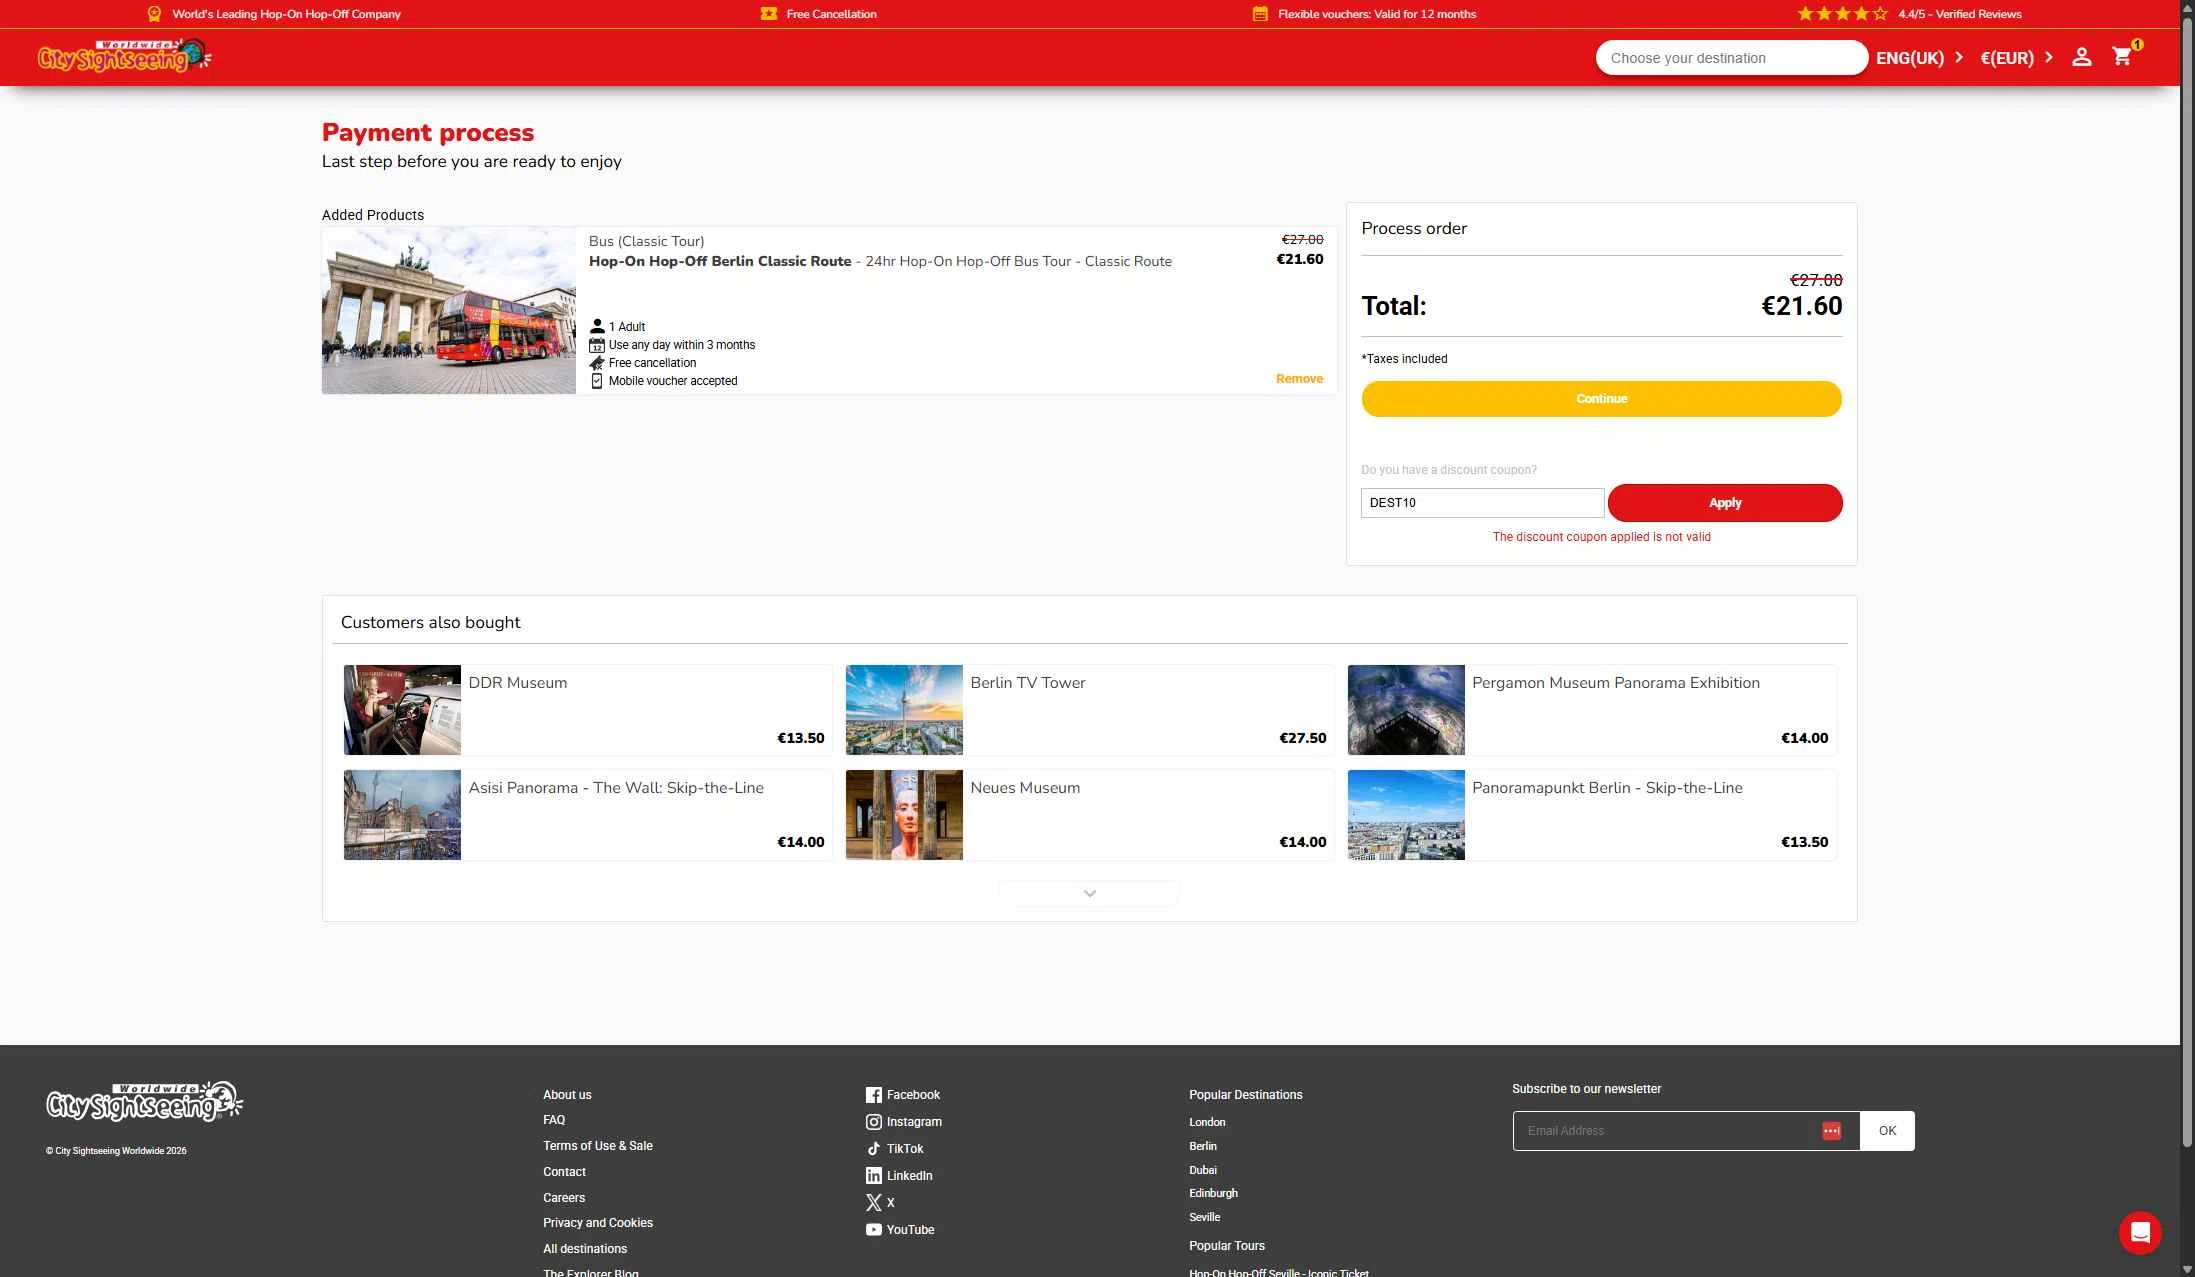Screen dimensions: 2195x1277
Task: Click the Instagram icon in footer
Action: 874,1122
